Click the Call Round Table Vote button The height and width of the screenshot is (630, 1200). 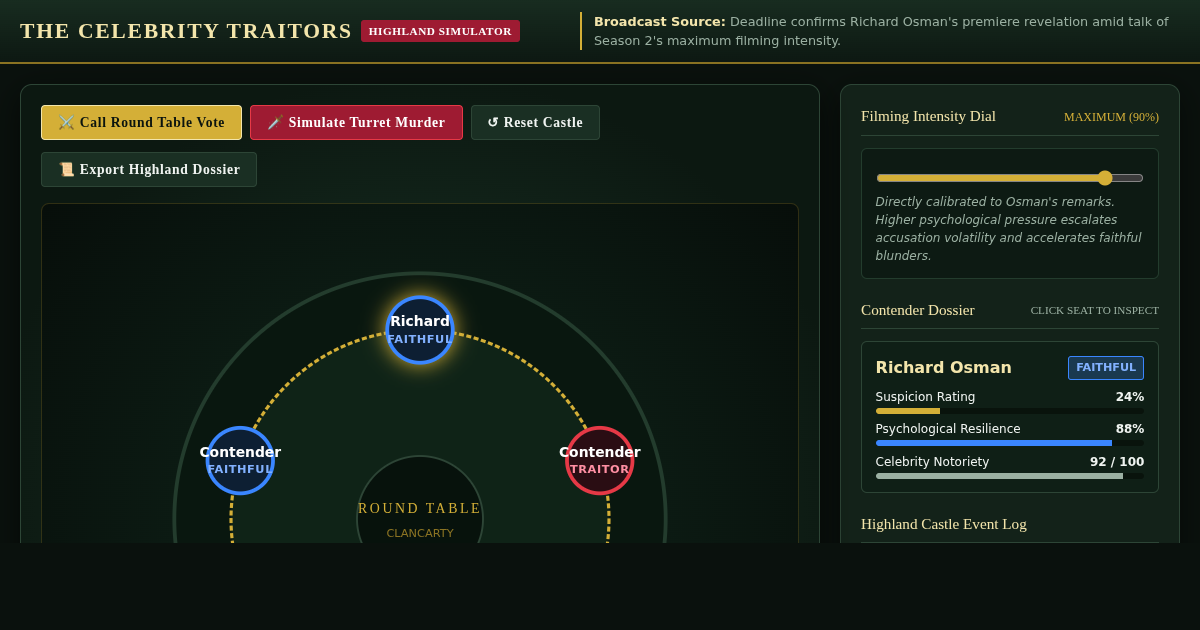click(141, 122)
